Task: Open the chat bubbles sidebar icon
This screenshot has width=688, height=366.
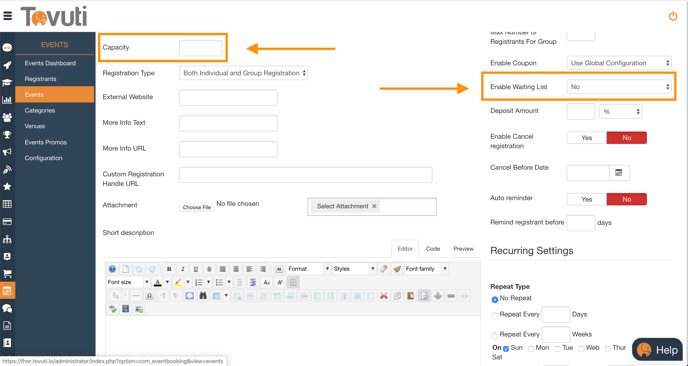Action: [7, 309]
